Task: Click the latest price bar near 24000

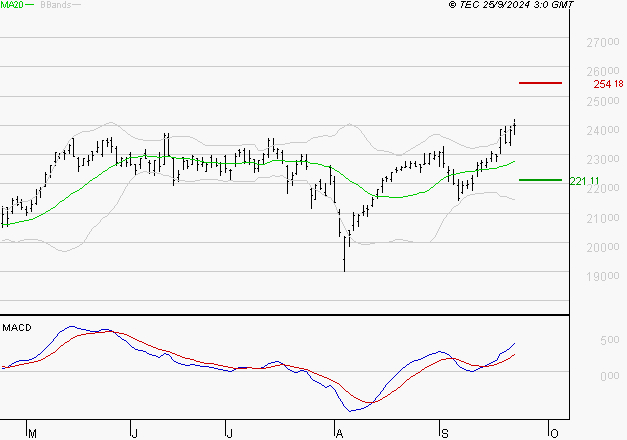Action: pyautogui.click(x=515, y=127)
